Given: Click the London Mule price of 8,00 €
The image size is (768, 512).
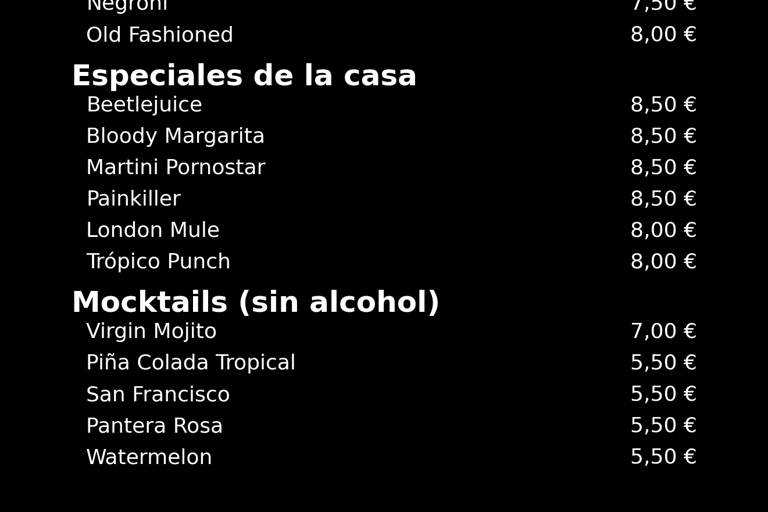Looking at the screenshot, I should [x=663, y=230].
